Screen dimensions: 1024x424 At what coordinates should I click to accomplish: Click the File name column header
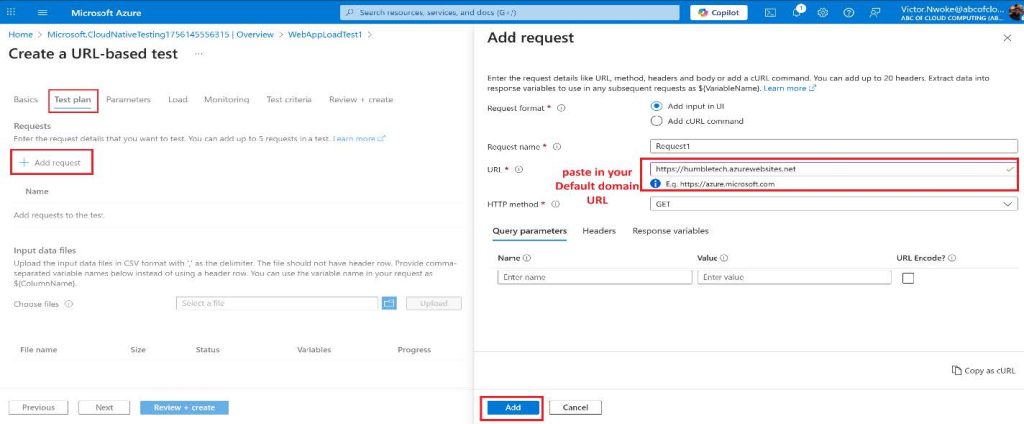(x=39, y=350)
